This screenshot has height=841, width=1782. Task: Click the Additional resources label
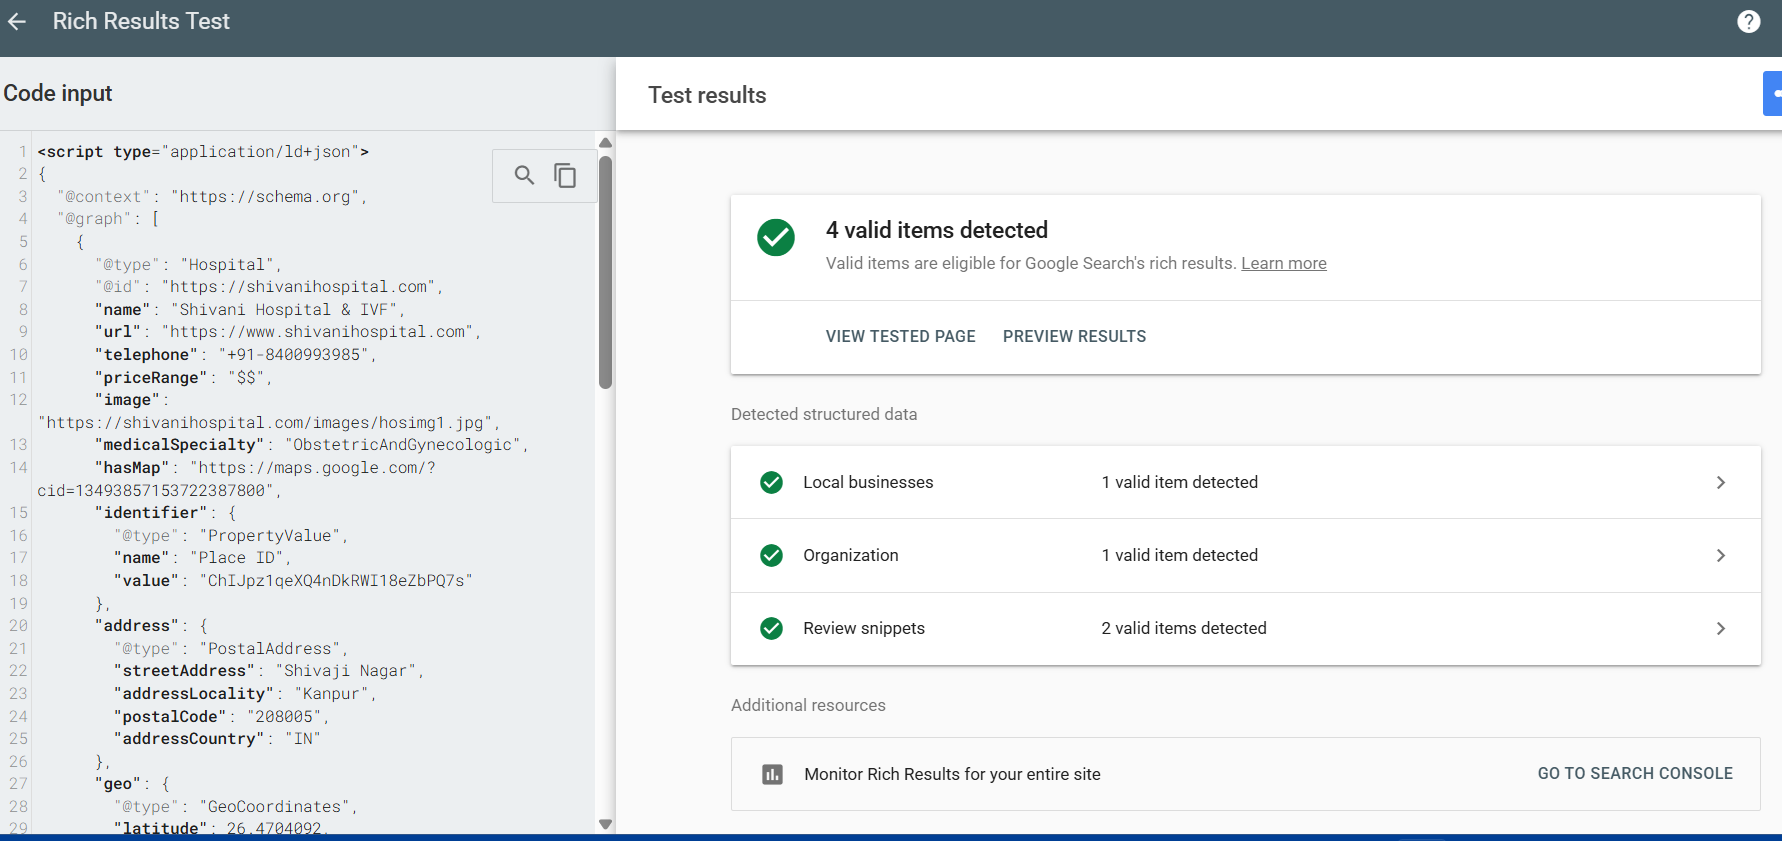808,705
